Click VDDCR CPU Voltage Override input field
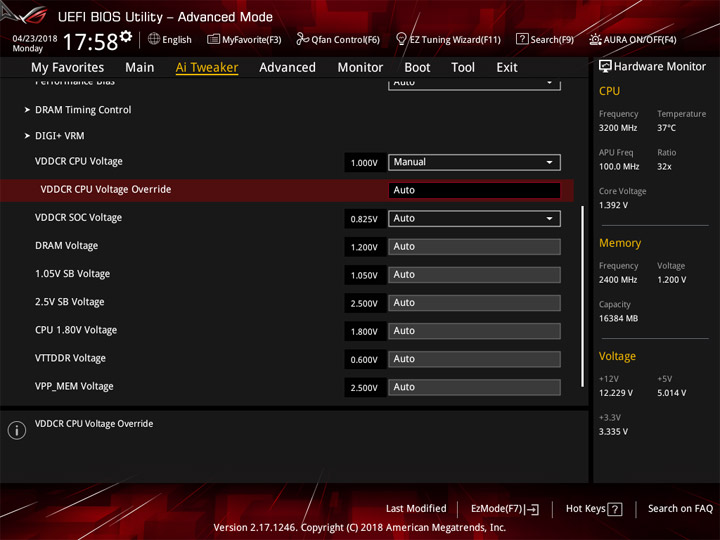720x540 pixels. [x=474, y=190]
